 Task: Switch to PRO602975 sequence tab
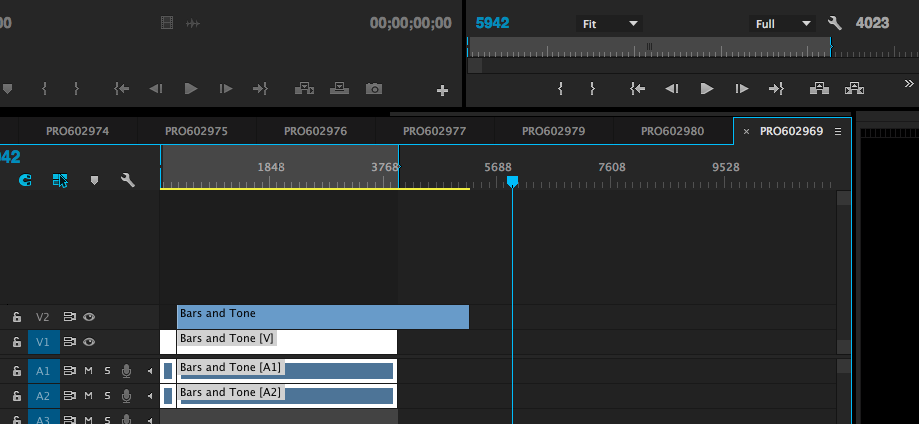(196, 131)
